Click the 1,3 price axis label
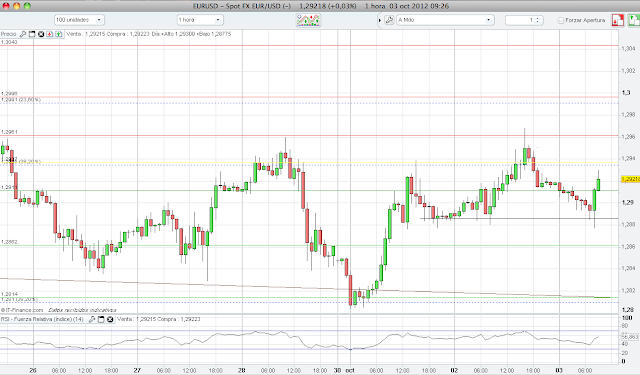The height and width of the screenshot is (375, 640). tap(626, 93)
